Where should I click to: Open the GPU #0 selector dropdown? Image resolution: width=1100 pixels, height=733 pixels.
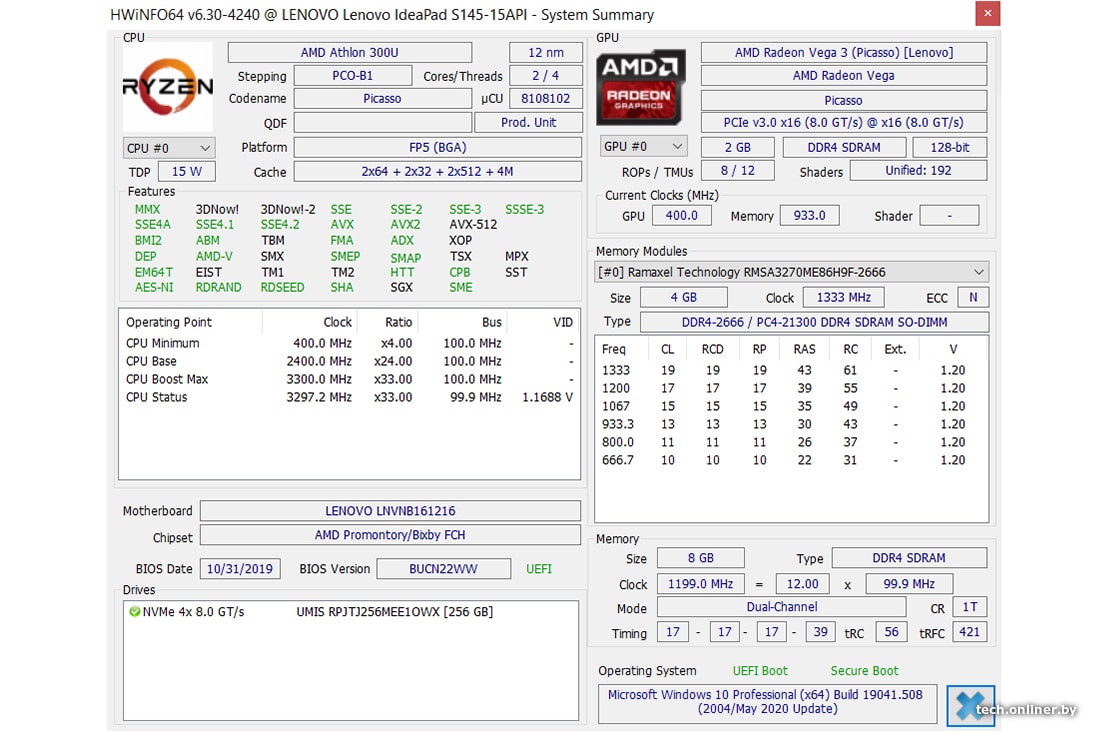point(644,147)
